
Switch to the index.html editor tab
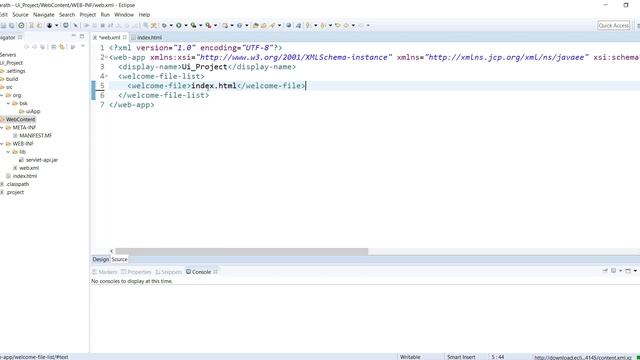[149, 37]
